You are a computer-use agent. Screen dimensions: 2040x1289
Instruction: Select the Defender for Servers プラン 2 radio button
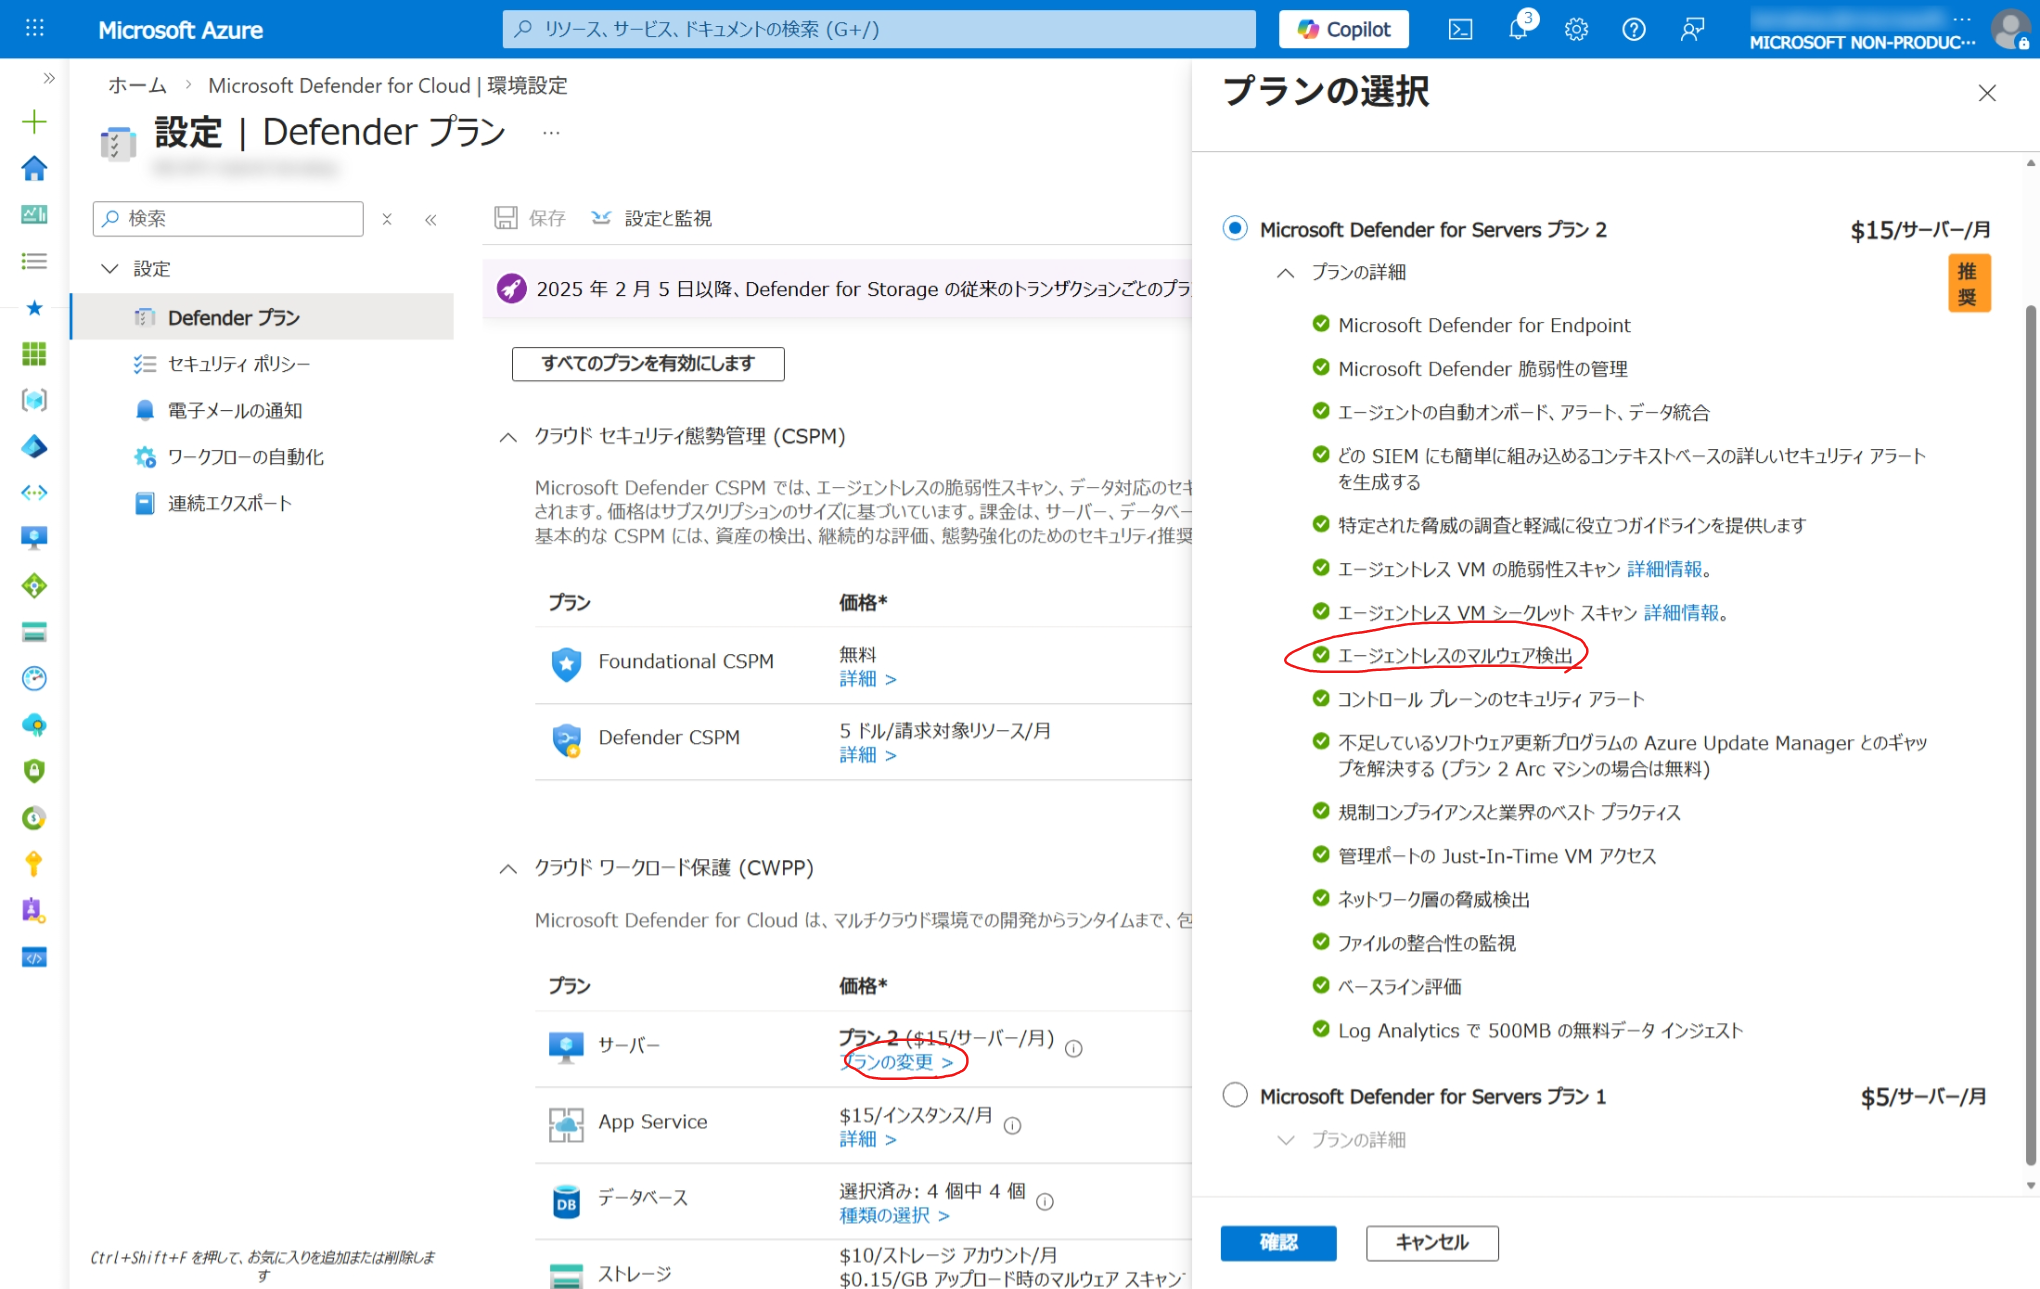[x=1235, y=228]
